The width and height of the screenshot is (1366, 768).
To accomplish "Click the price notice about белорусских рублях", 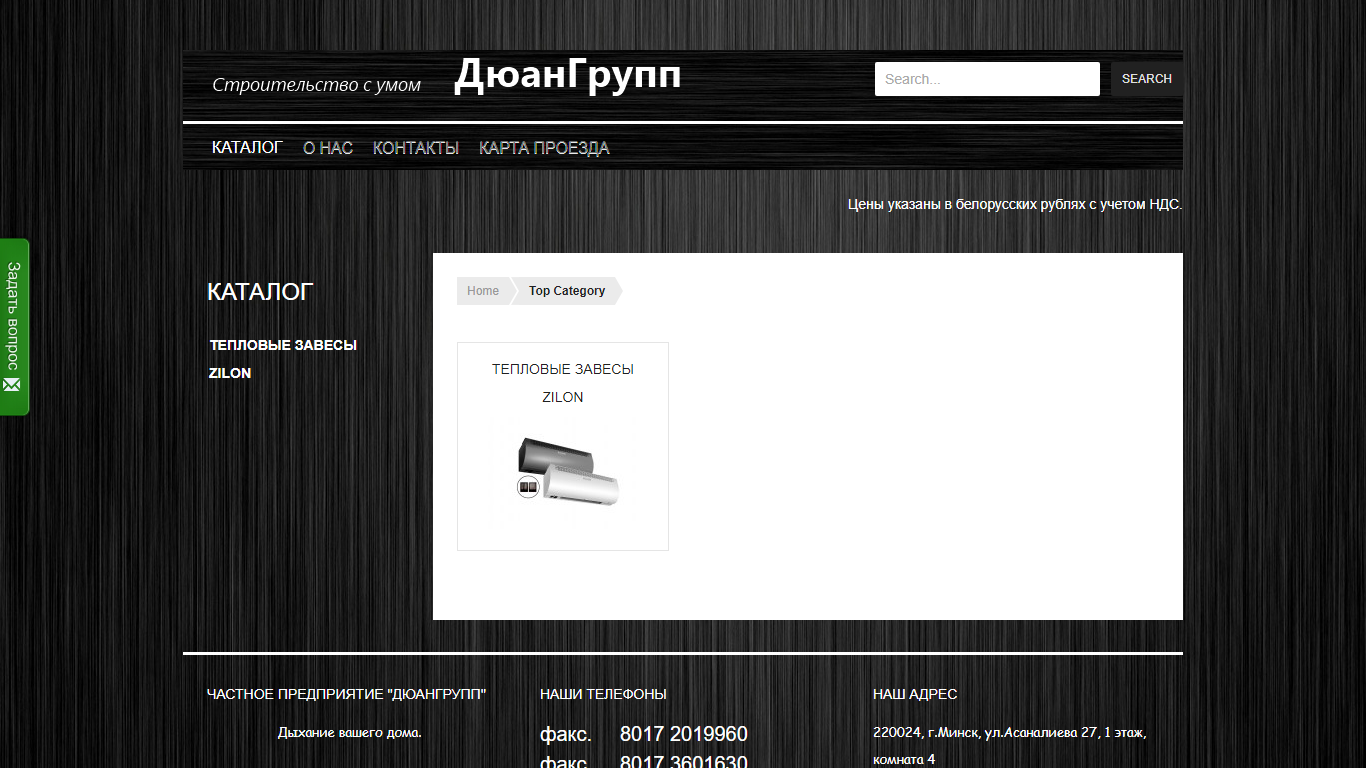I will click(x=1015, y=204).
